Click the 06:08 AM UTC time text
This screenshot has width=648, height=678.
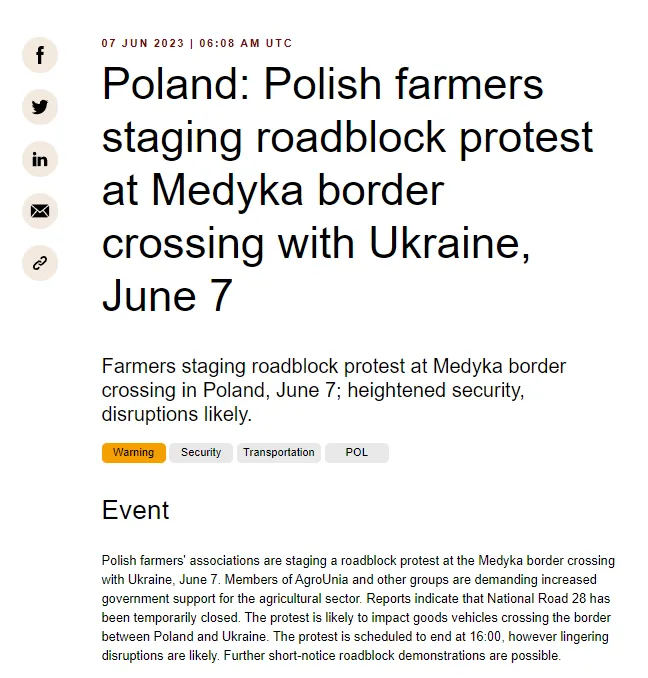tap(246, 44)
